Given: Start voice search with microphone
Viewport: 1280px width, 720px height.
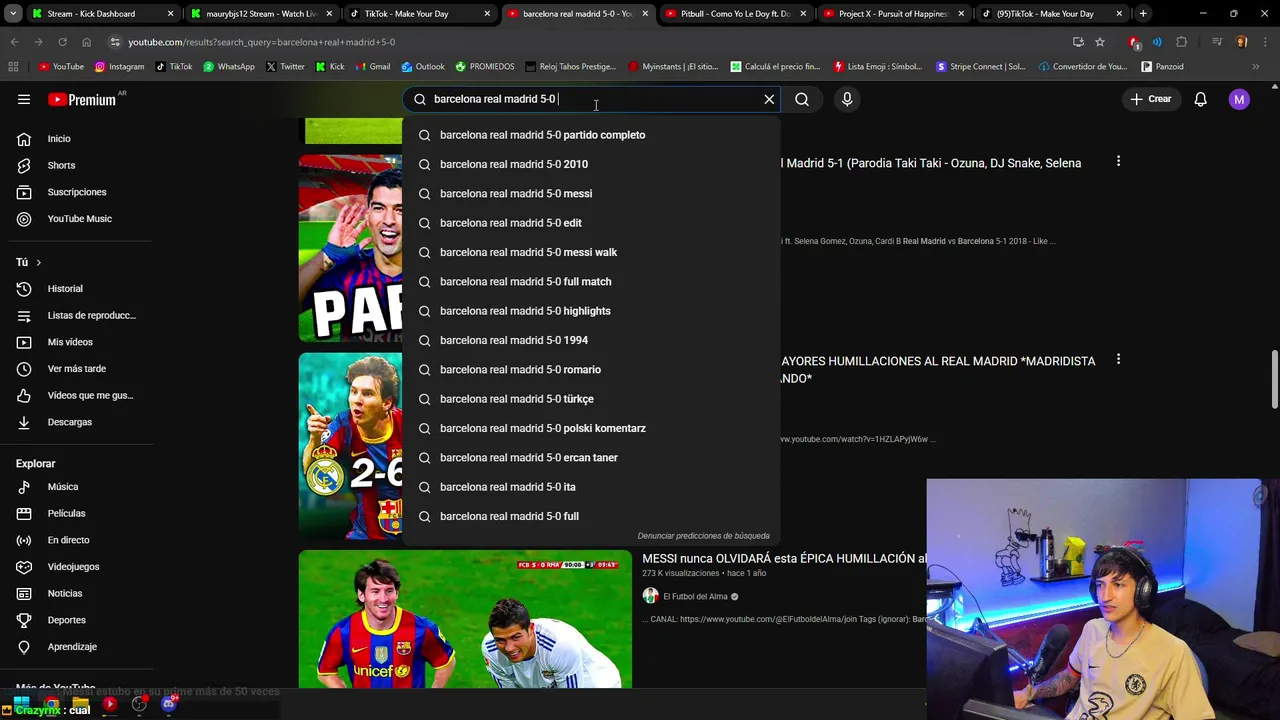Looking at the screenshot, I should (x=847, y=99).
